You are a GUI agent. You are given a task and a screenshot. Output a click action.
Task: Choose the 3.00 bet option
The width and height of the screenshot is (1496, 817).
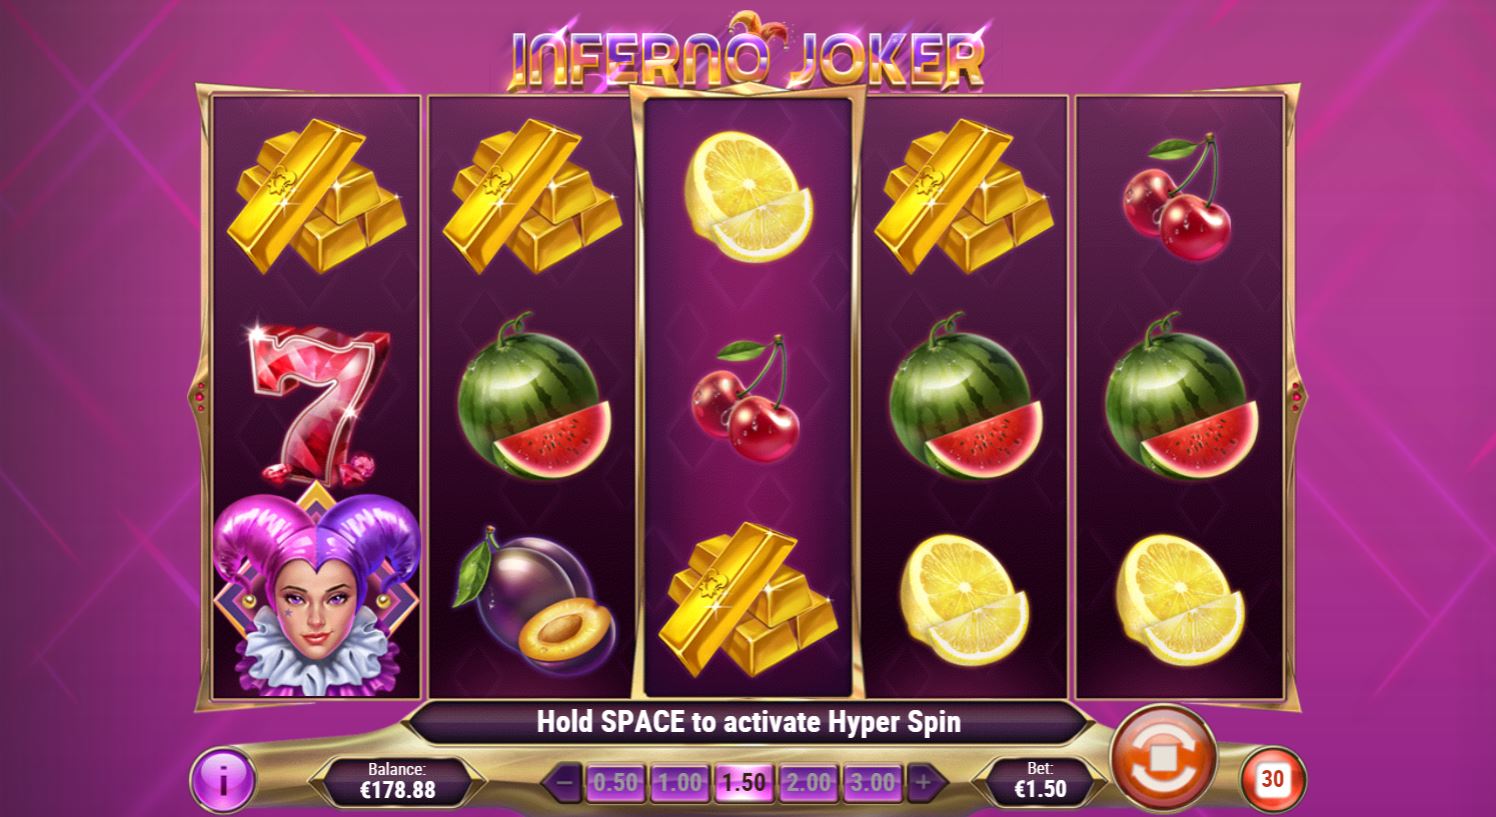872,782
